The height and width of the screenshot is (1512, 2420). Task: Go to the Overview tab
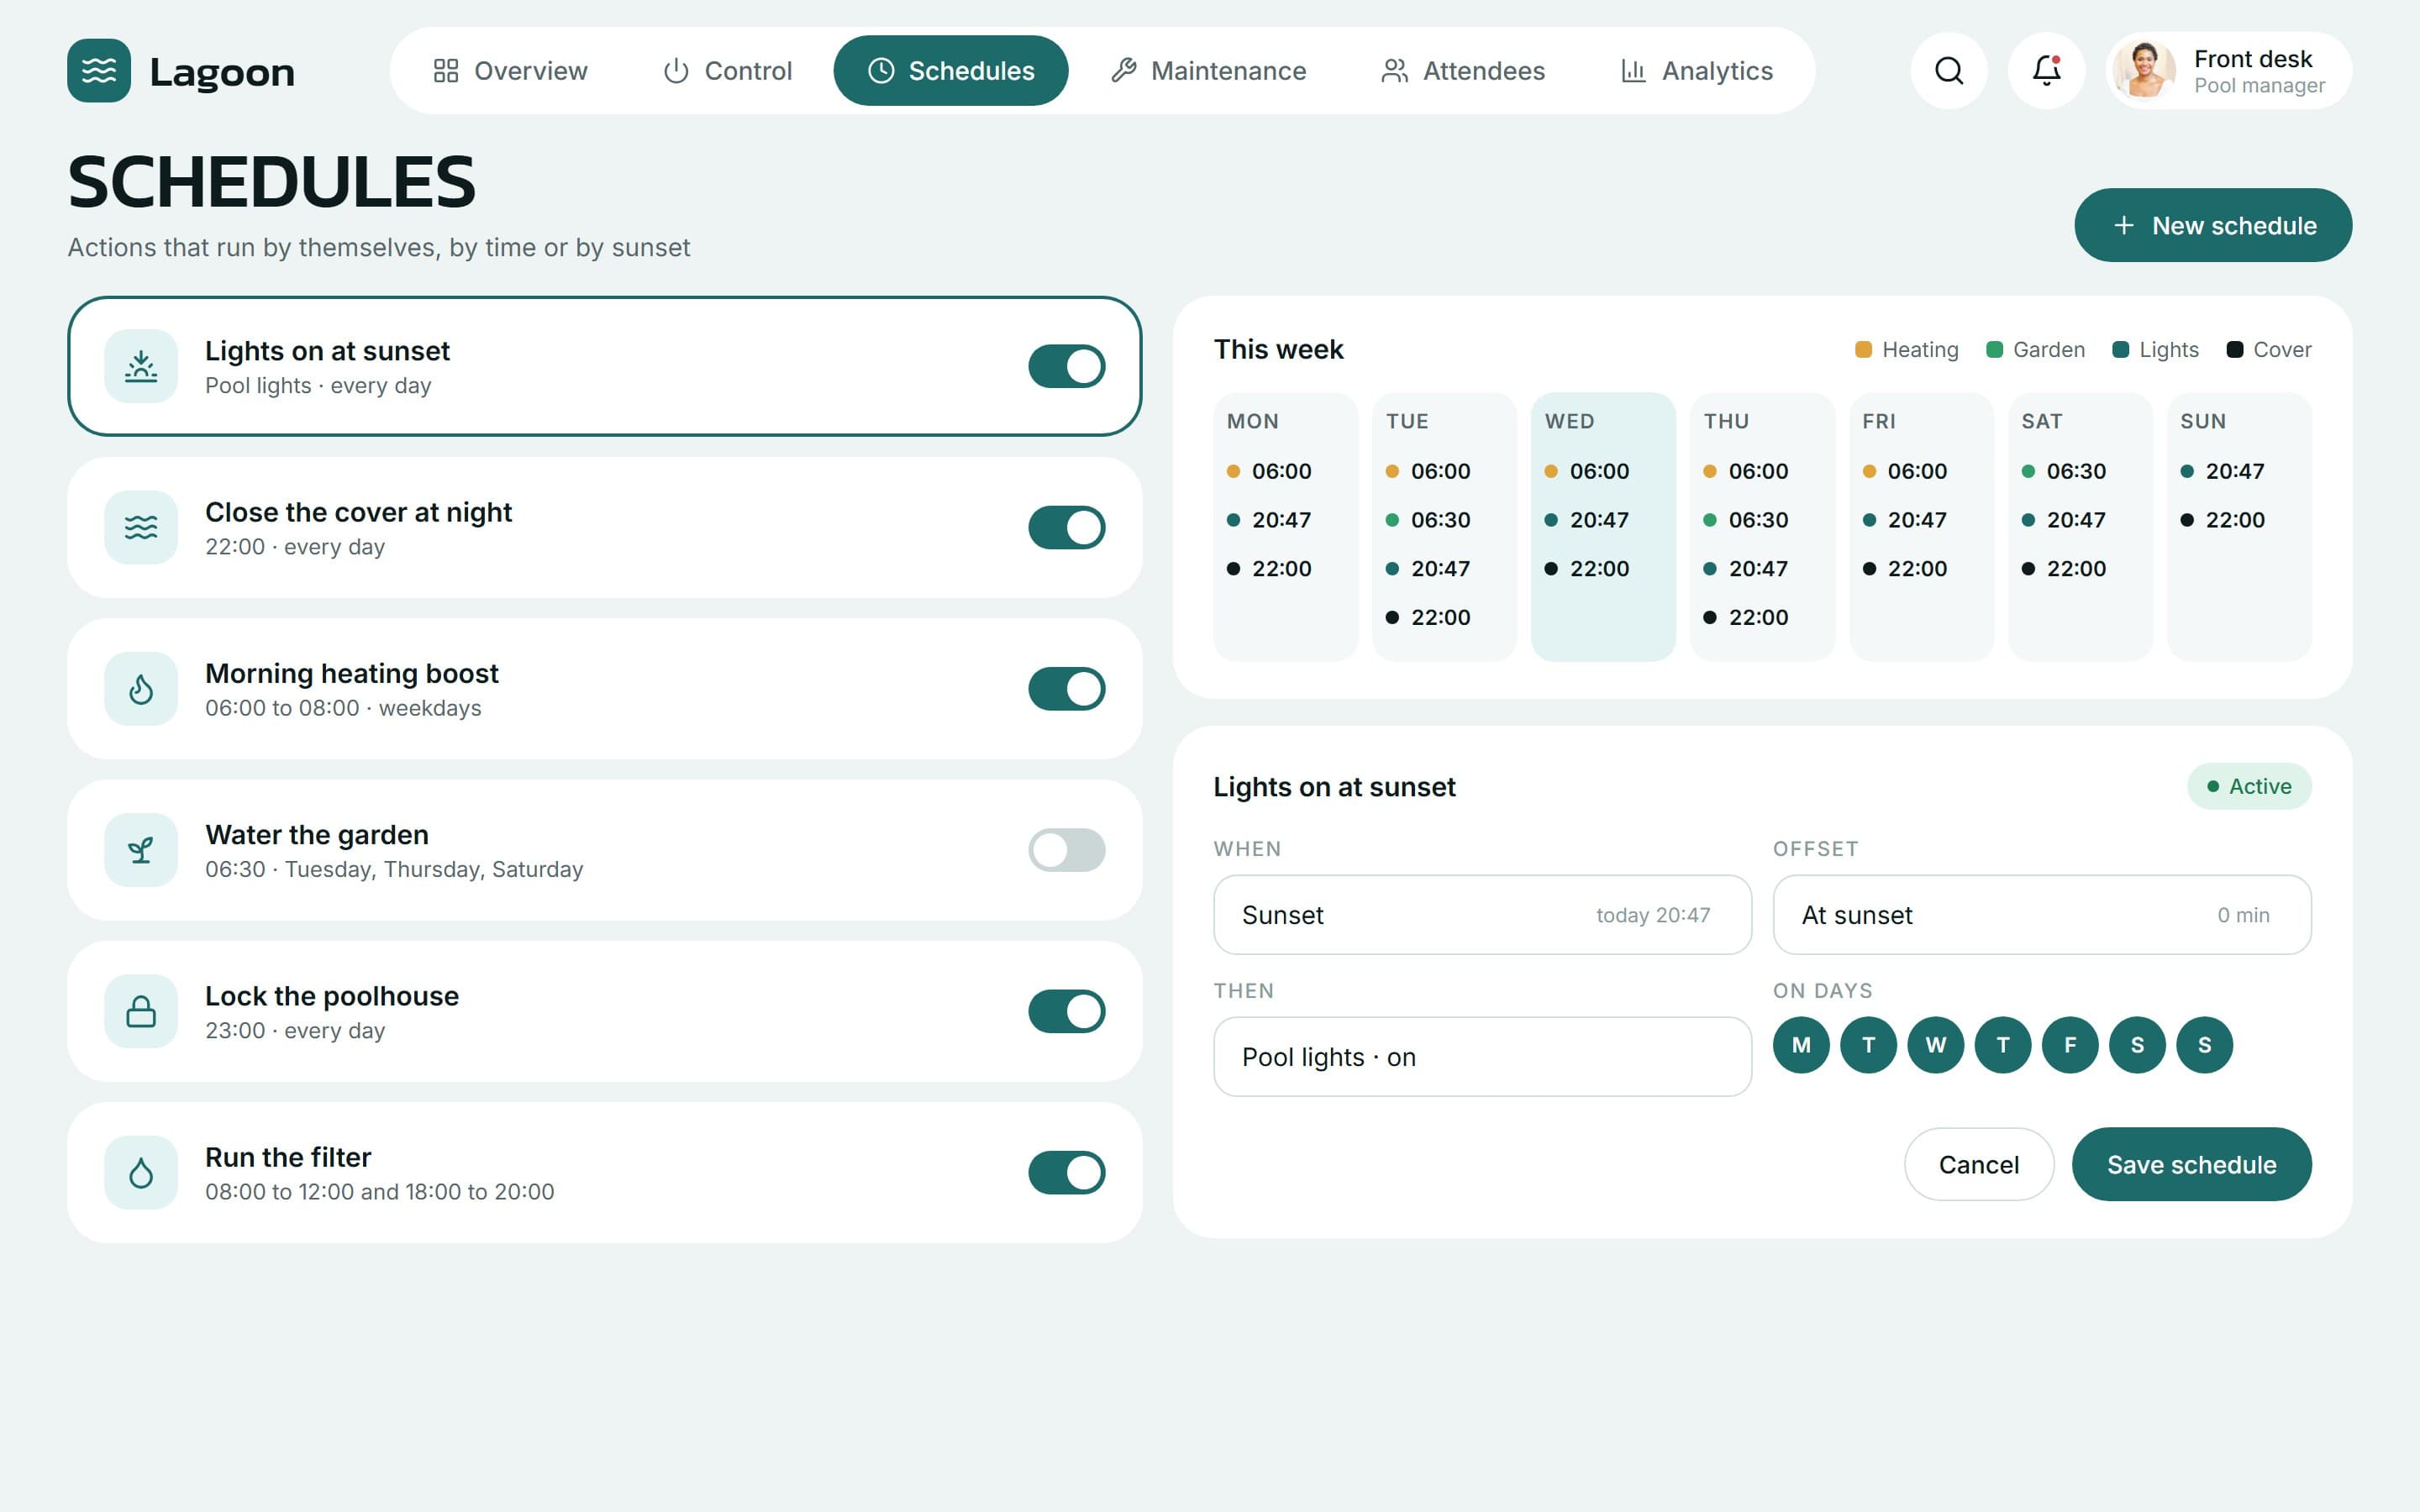(510, 71)
